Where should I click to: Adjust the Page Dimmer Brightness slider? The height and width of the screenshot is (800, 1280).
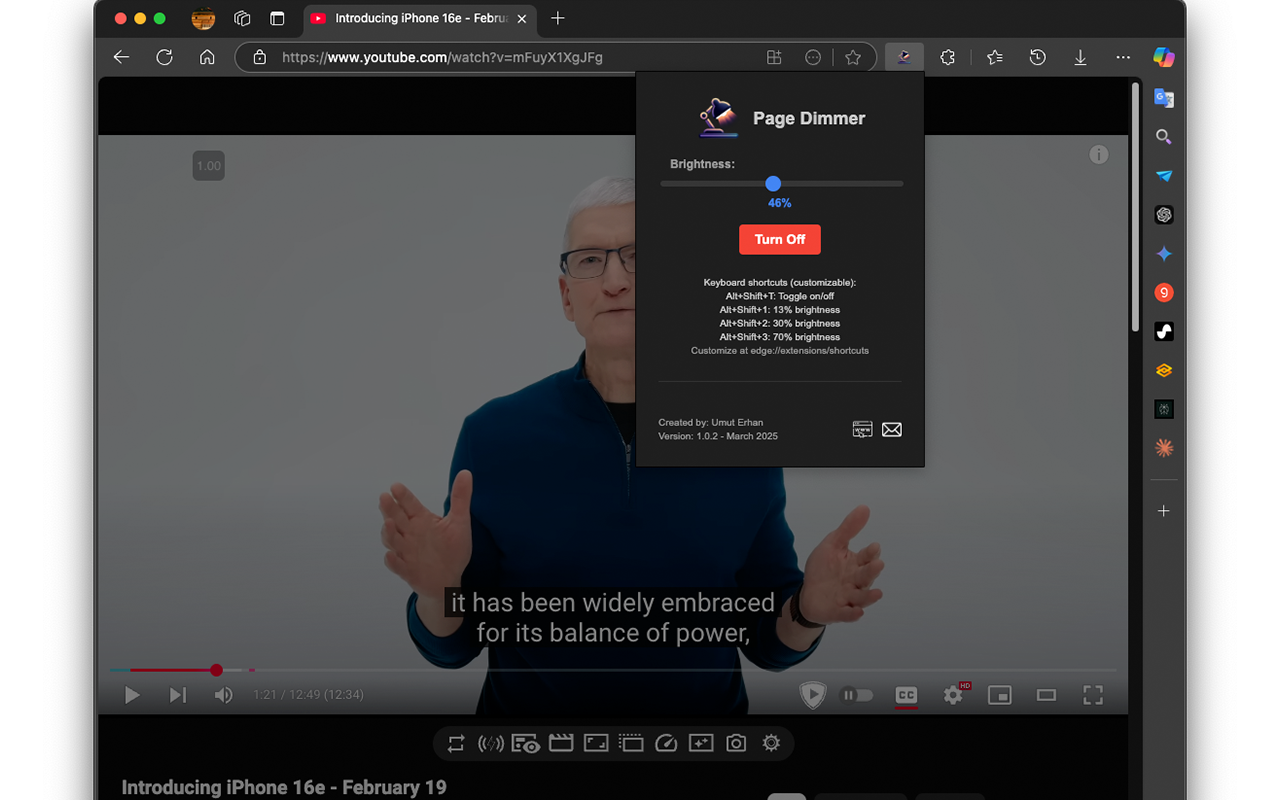coord(781,184)
